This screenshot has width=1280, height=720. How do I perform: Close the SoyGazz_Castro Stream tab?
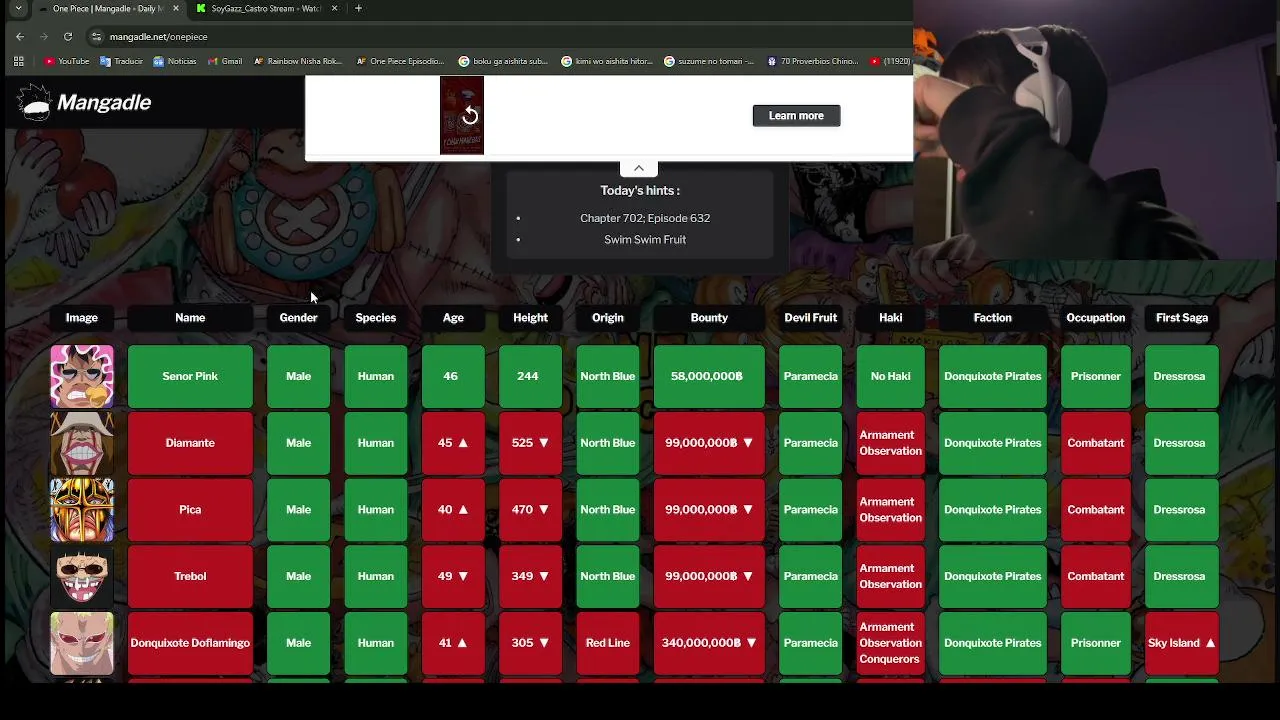334,8
